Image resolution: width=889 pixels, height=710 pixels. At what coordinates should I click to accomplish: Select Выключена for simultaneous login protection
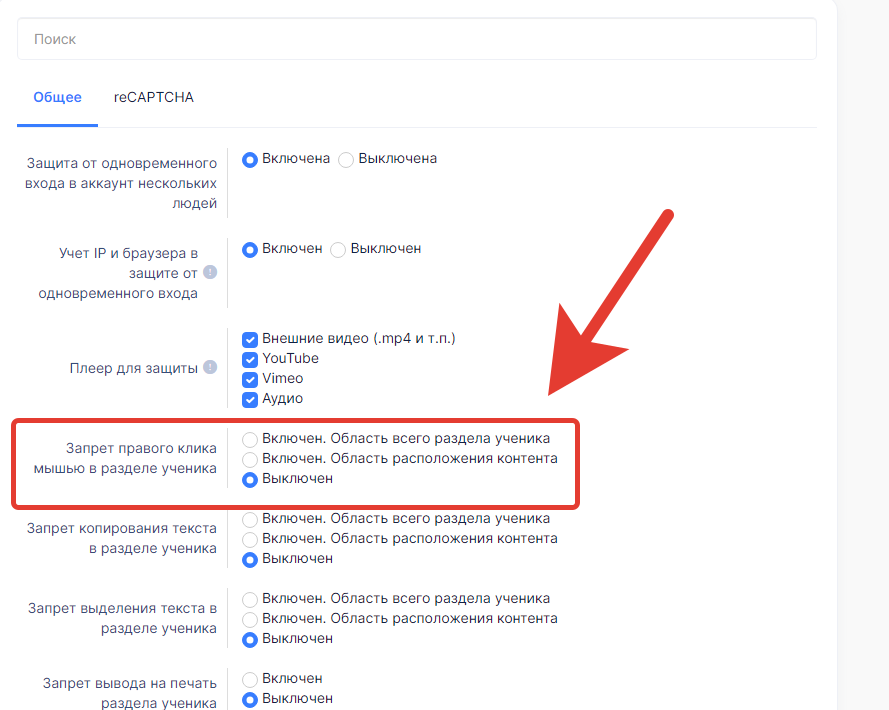346,160
